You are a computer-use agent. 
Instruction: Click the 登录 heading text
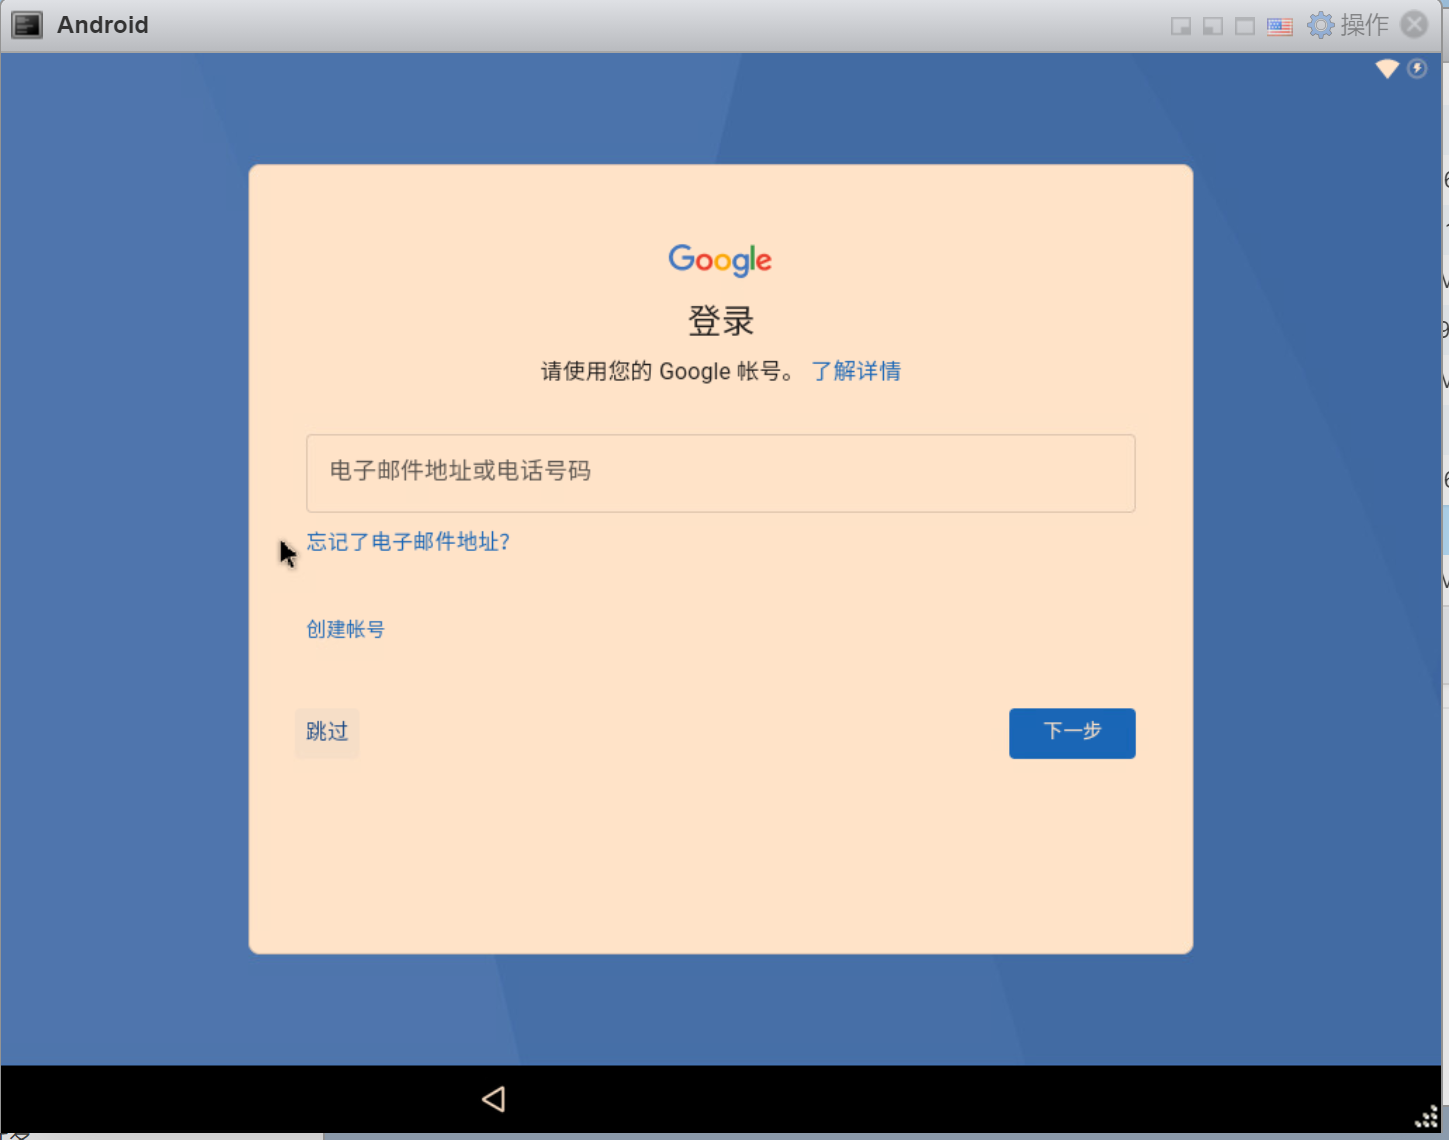(x=720, y=321)
